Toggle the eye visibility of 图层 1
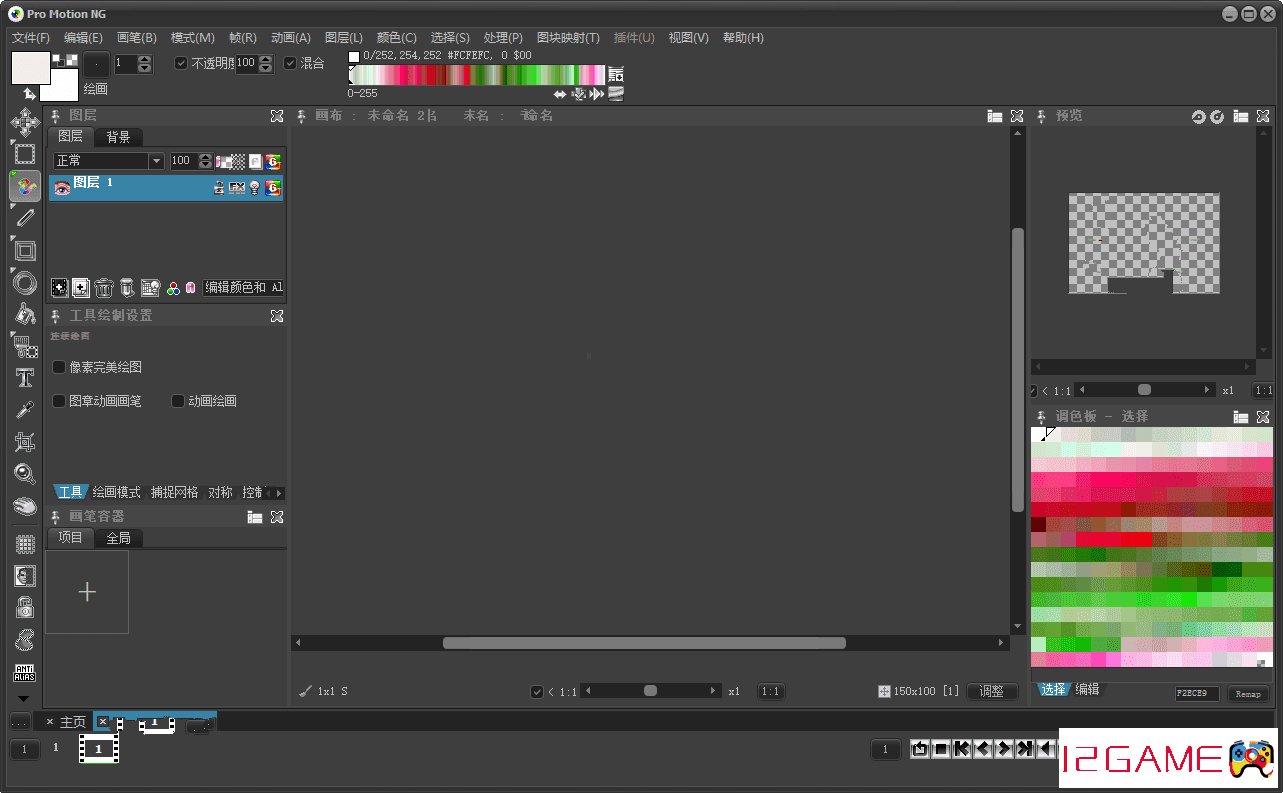The image size is (1283, 793). click(x=62, y=187)
